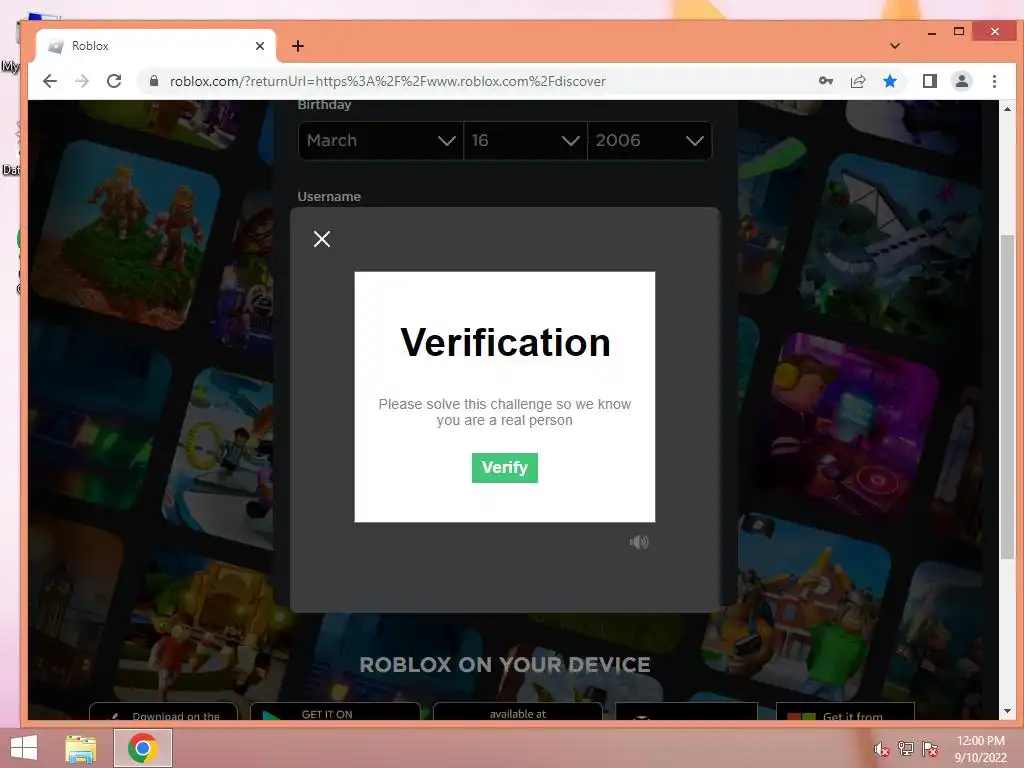Click the GET IT ON store badge
1024x768 pixels.
coord(335,712)
